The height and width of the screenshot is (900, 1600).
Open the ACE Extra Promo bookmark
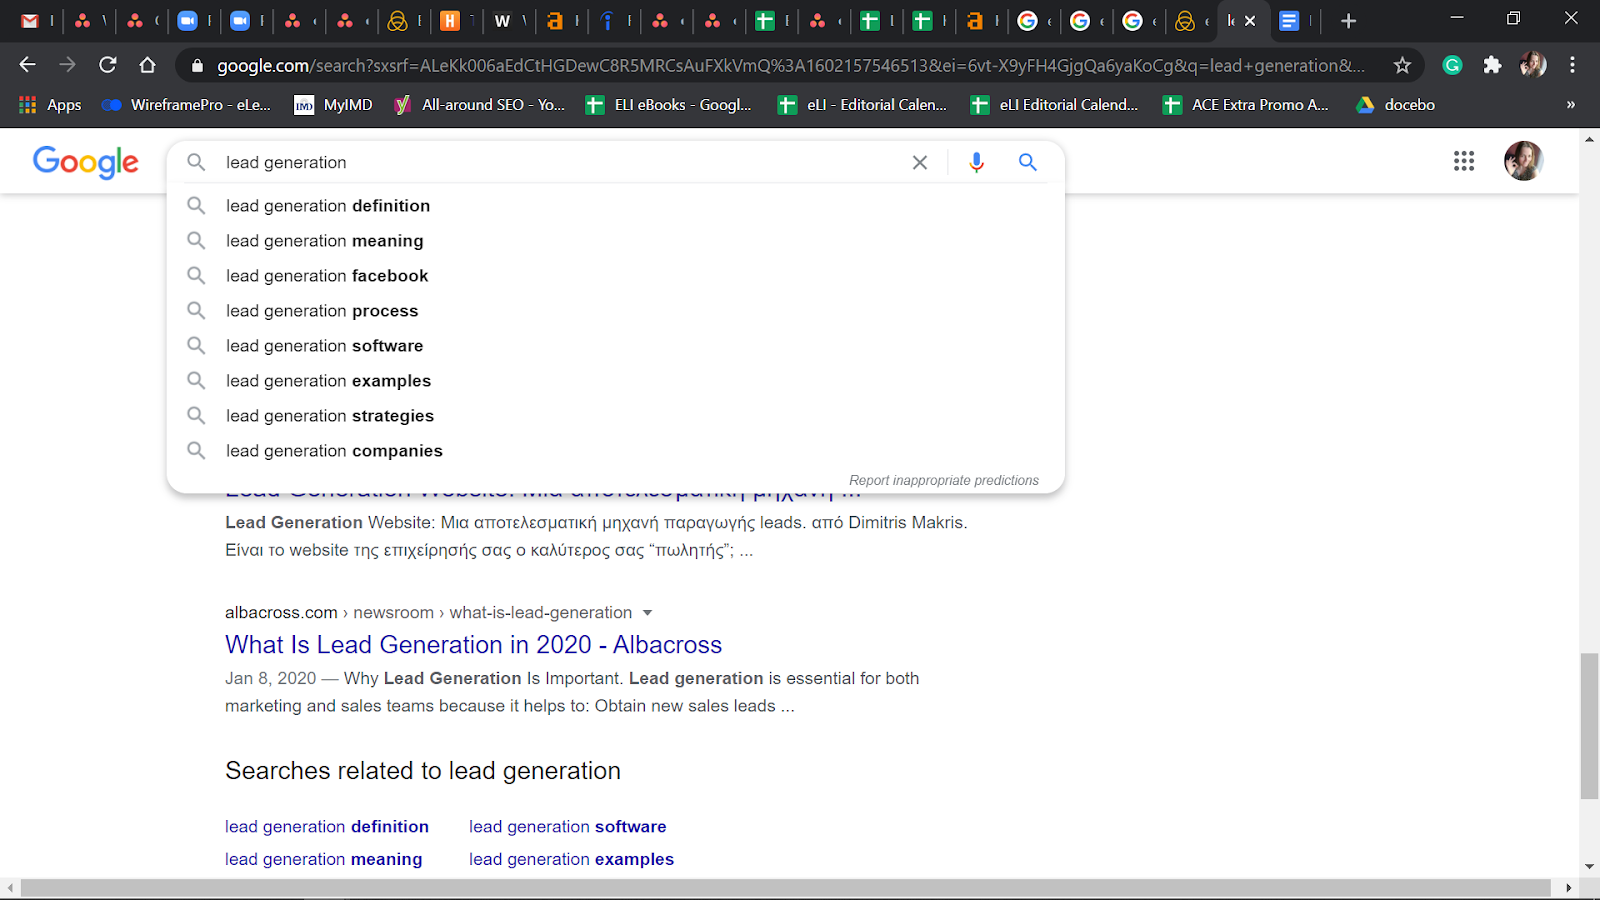(1246, 104)
